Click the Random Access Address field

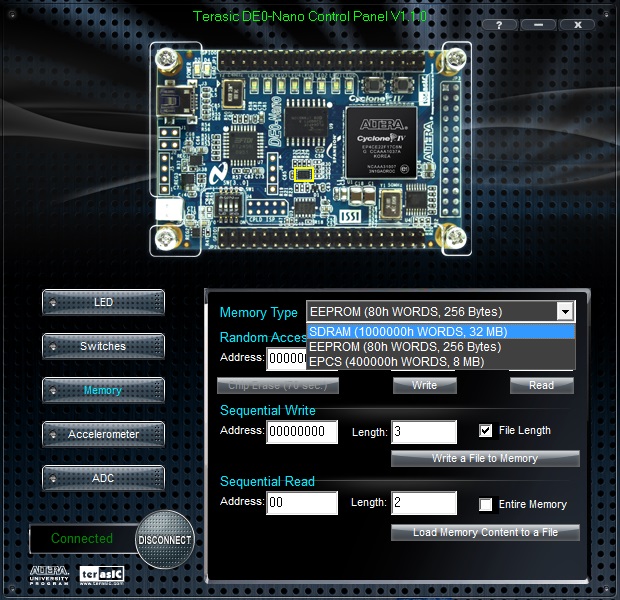point(287,359)
